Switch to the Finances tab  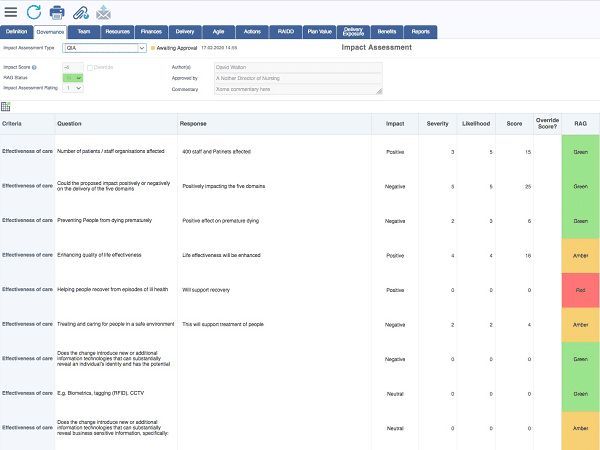(x=151, y=32)
